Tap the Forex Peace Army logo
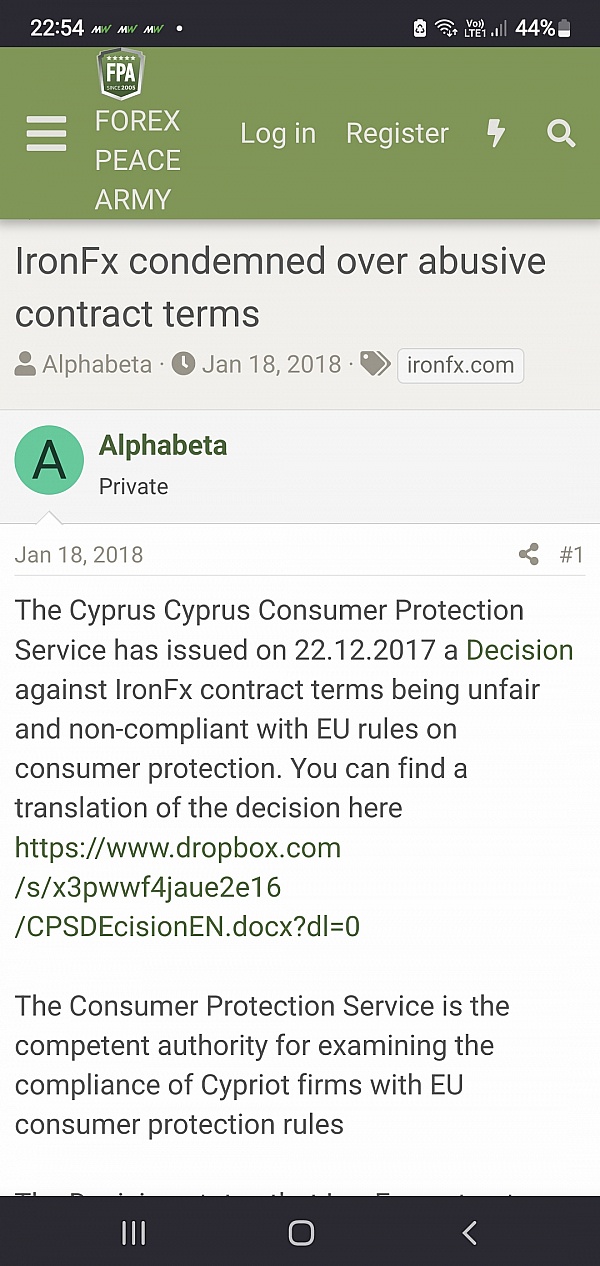600x1266 pixels. pyautogui.click(x=120, y=74)
